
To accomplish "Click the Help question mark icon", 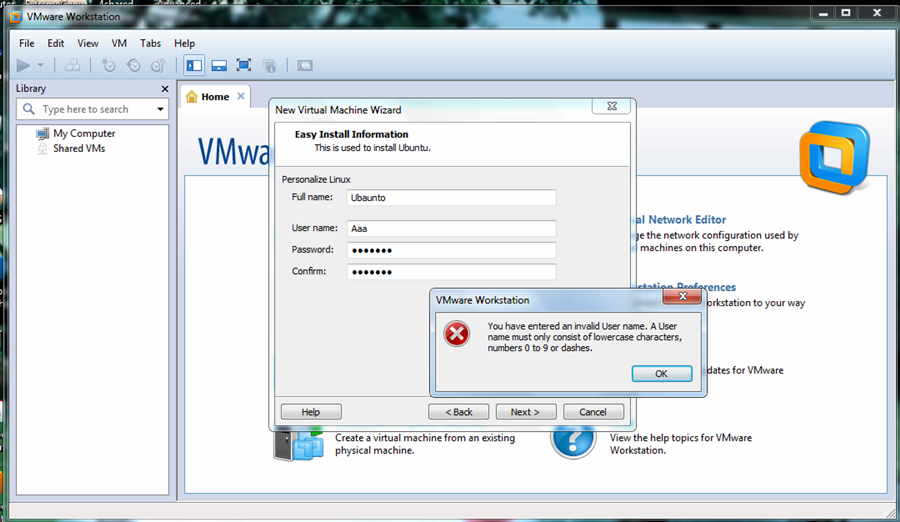I will (573, 442).
